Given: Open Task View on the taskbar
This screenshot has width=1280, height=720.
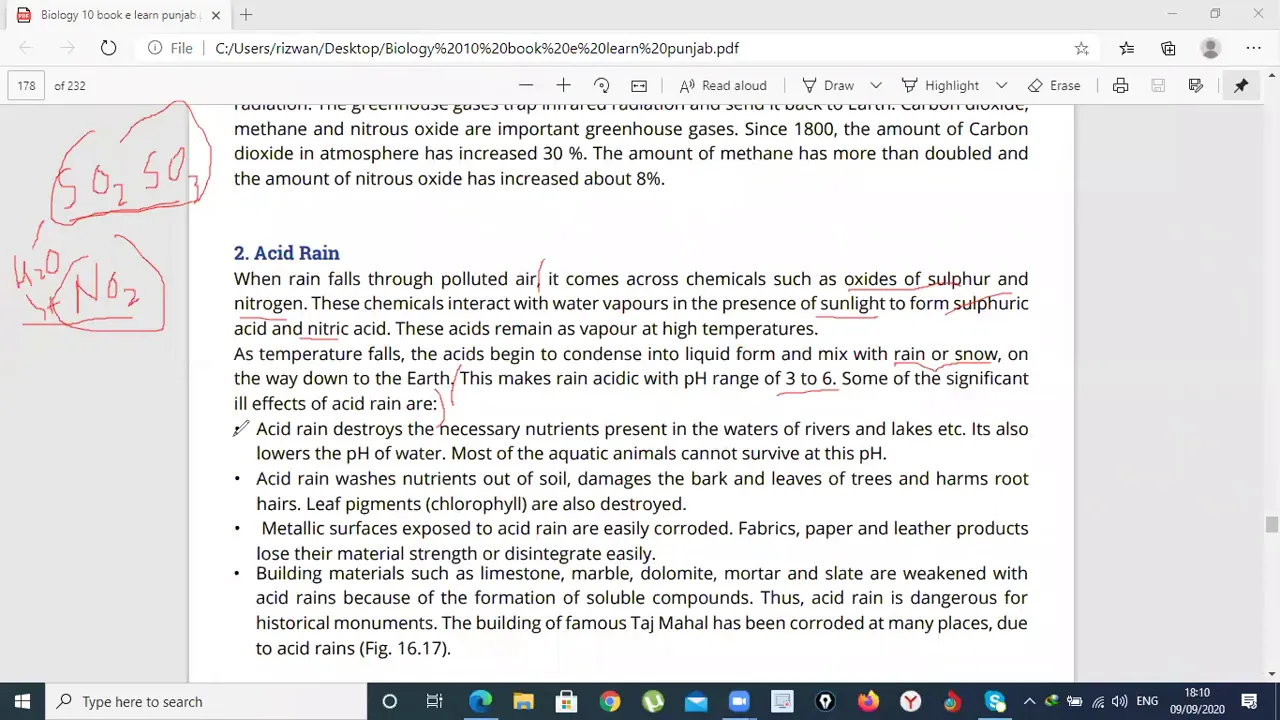Looking at the screenshot, I should pos(434,702).
